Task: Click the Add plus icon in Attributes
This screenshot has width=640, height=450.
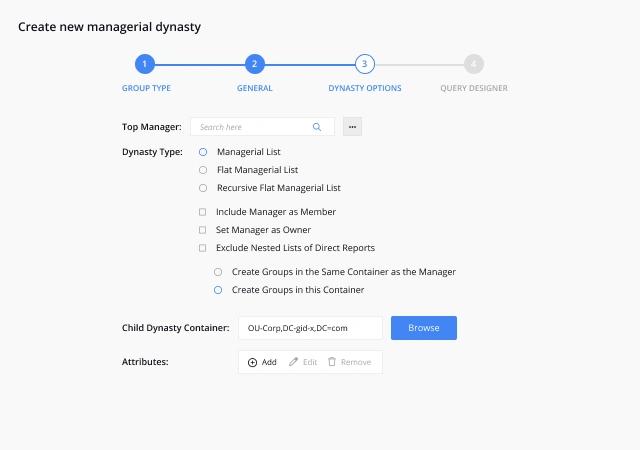Action: pos(252,362)
